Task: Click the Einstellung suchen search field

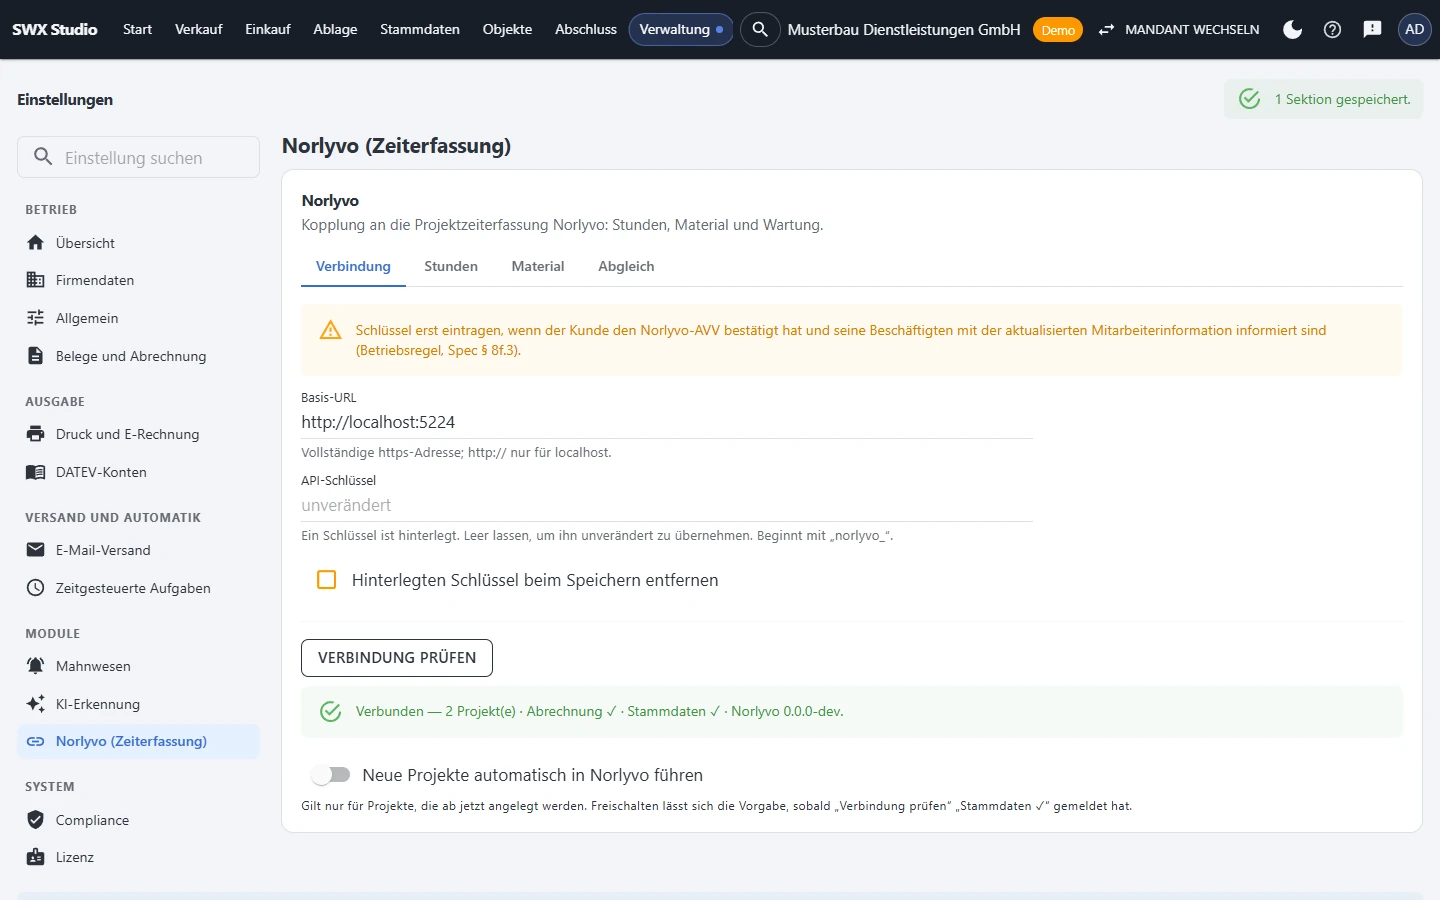Action: point(138,157)
